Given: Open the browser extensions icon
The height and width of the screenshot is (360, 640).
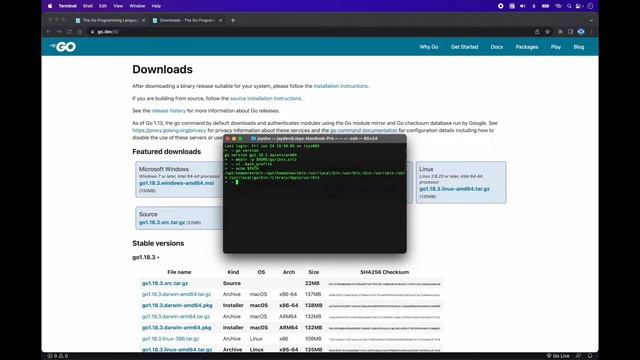Looking at the screenshot, I should tap(560, 31).
